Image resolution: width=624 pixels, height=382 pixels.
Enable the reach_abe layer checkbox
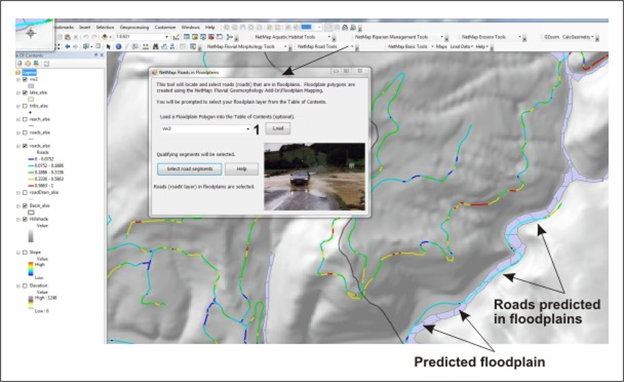(x=25, y=119)
